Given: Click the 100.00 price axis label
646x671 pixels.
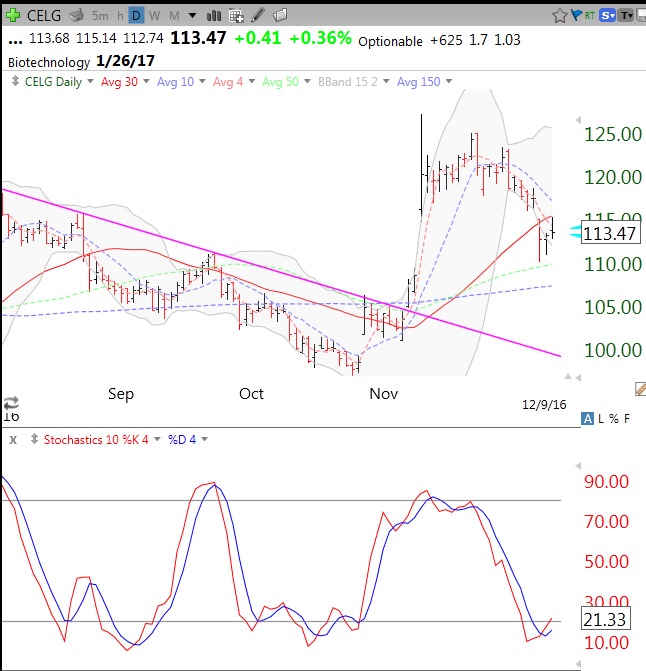Looking at the screenshot, I should tap(613, 350).
